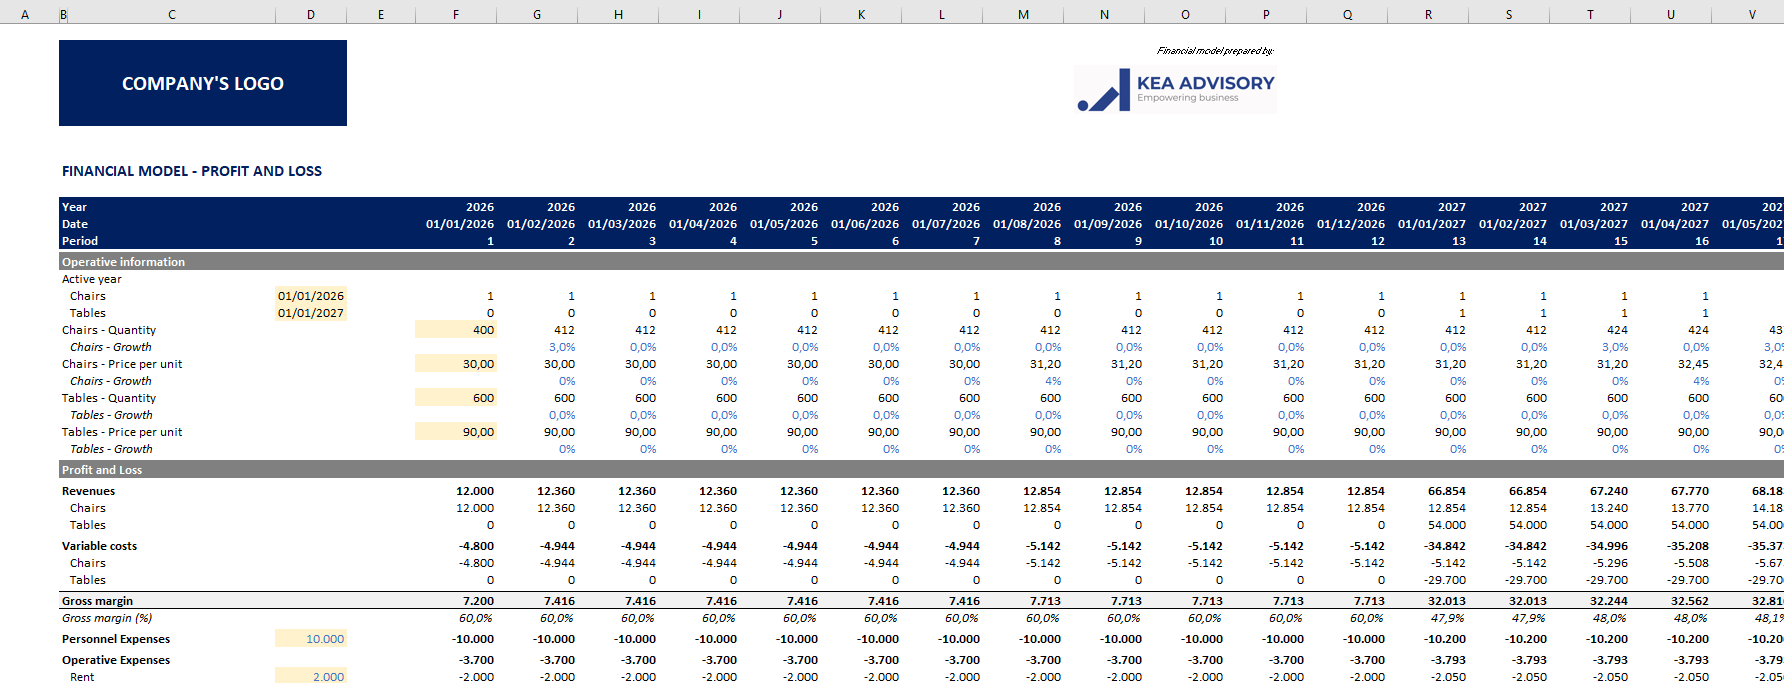Click the Chairs active year date input cell
The width and height of the screenshot is (1784, 683).
pos(311,296)
